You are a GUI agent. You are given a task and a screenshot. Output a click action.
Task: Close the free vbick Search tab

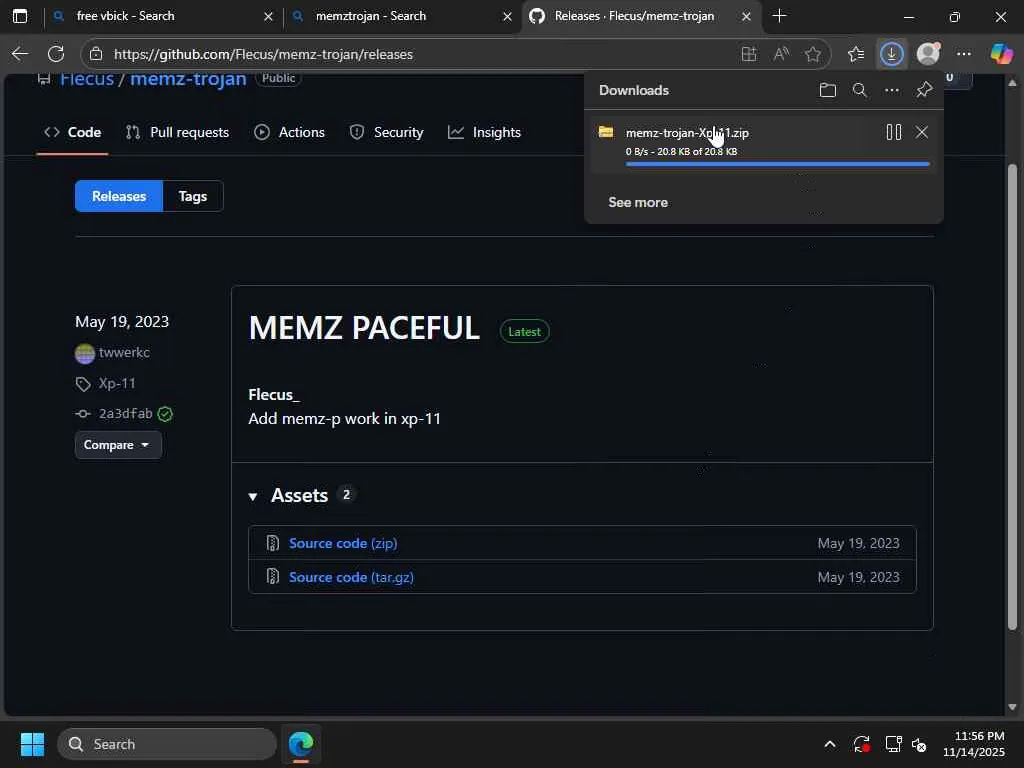click(x=268, y=16)
